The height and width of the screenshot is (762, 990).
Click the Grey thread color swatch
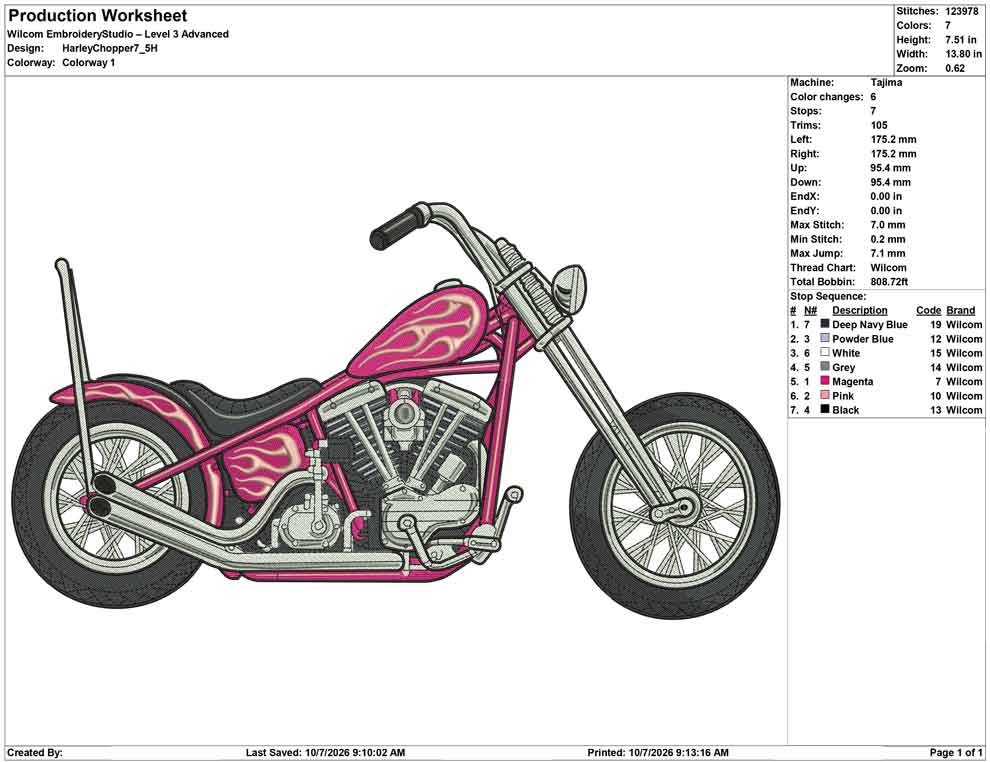(825, 367)
